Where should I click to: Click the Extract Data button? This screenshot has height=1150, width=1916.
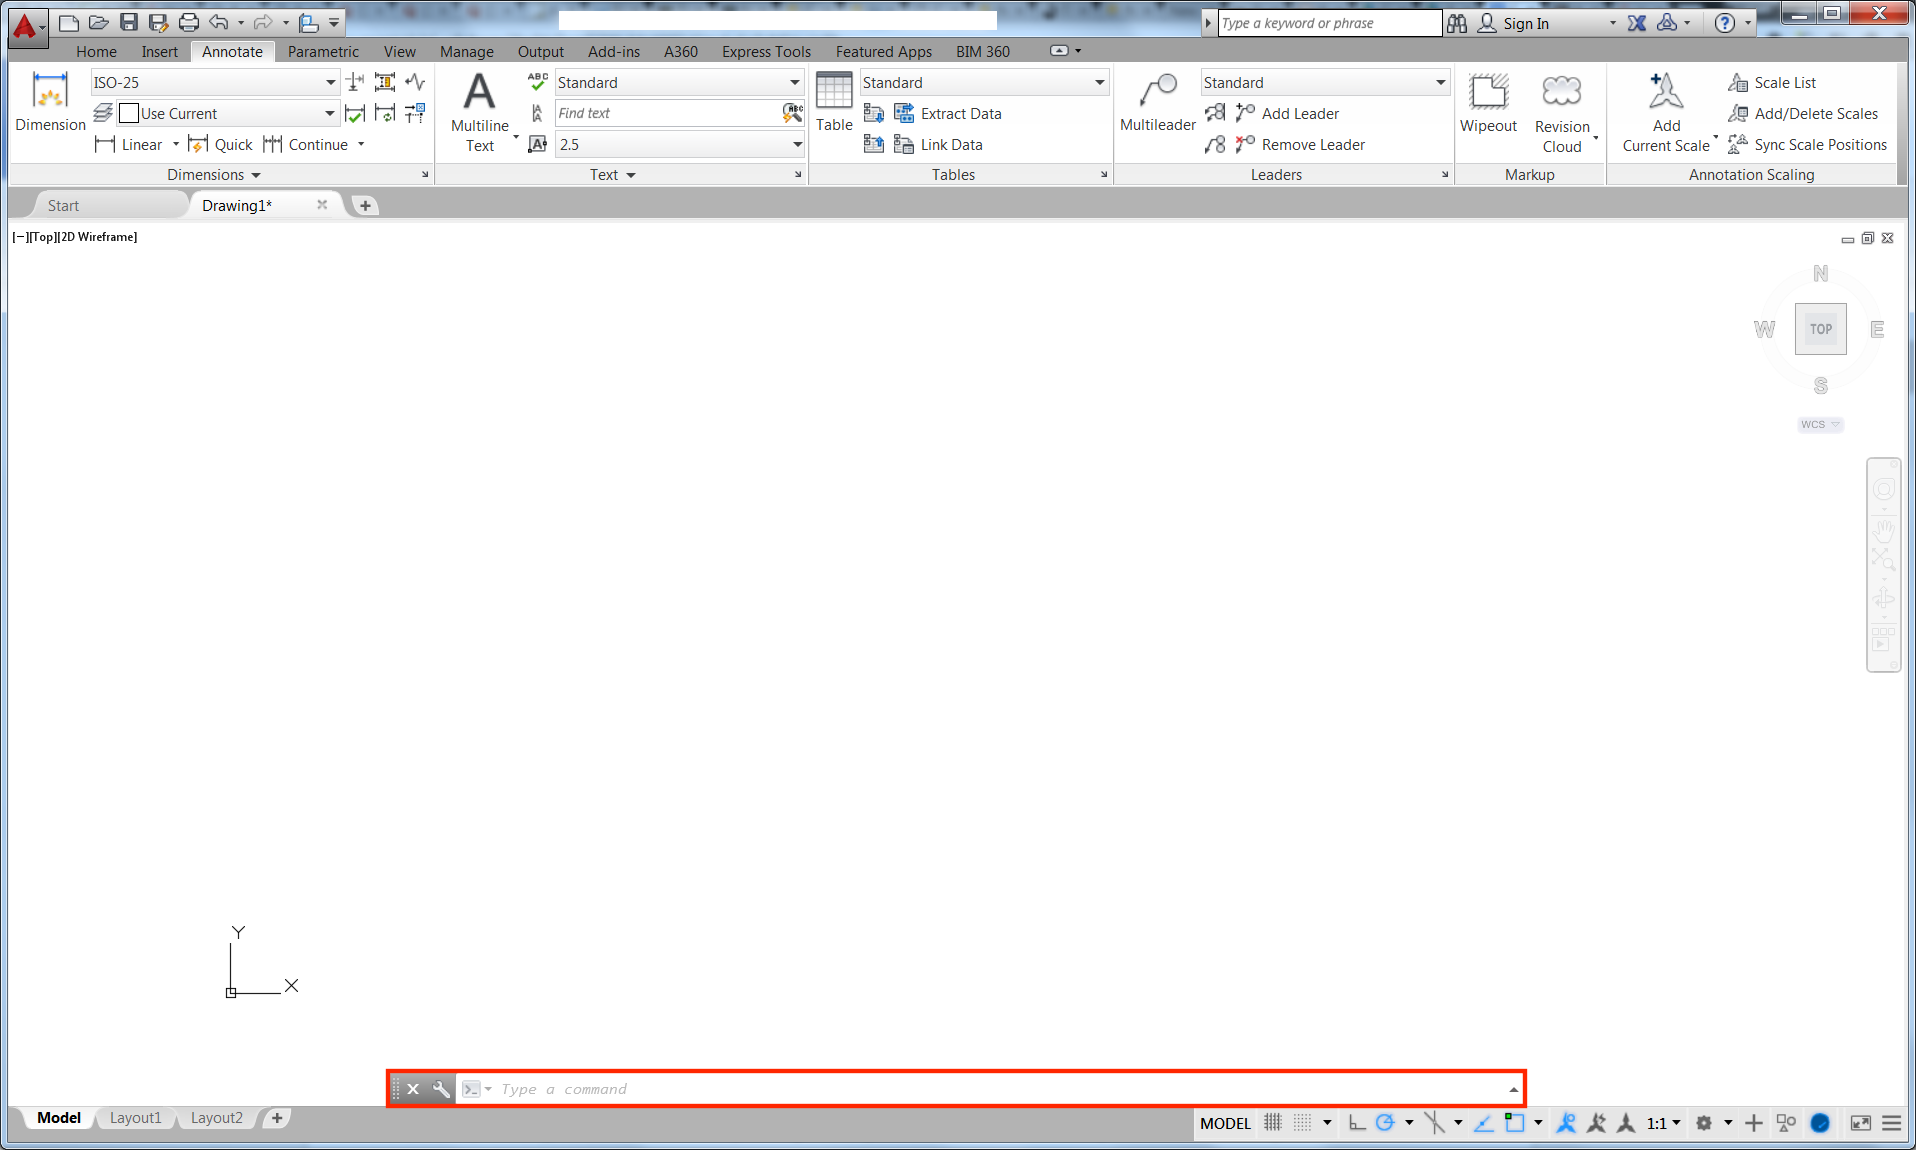(x=959, y=114)
